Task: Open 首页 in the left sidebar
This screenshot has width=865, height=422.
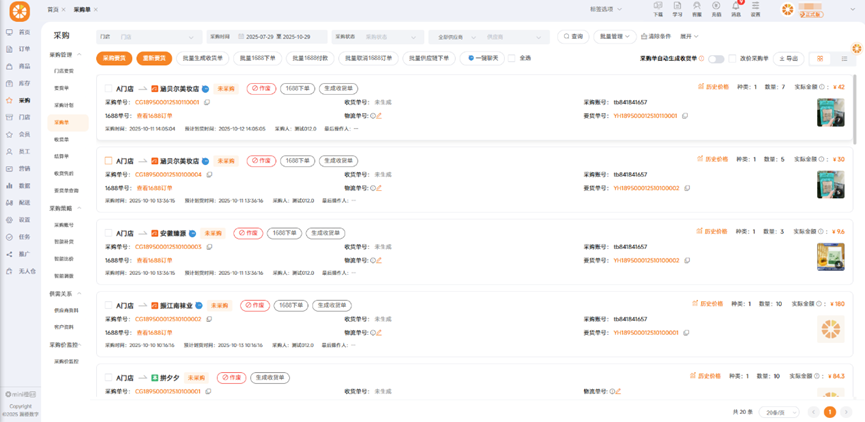Action: (17, 33)
